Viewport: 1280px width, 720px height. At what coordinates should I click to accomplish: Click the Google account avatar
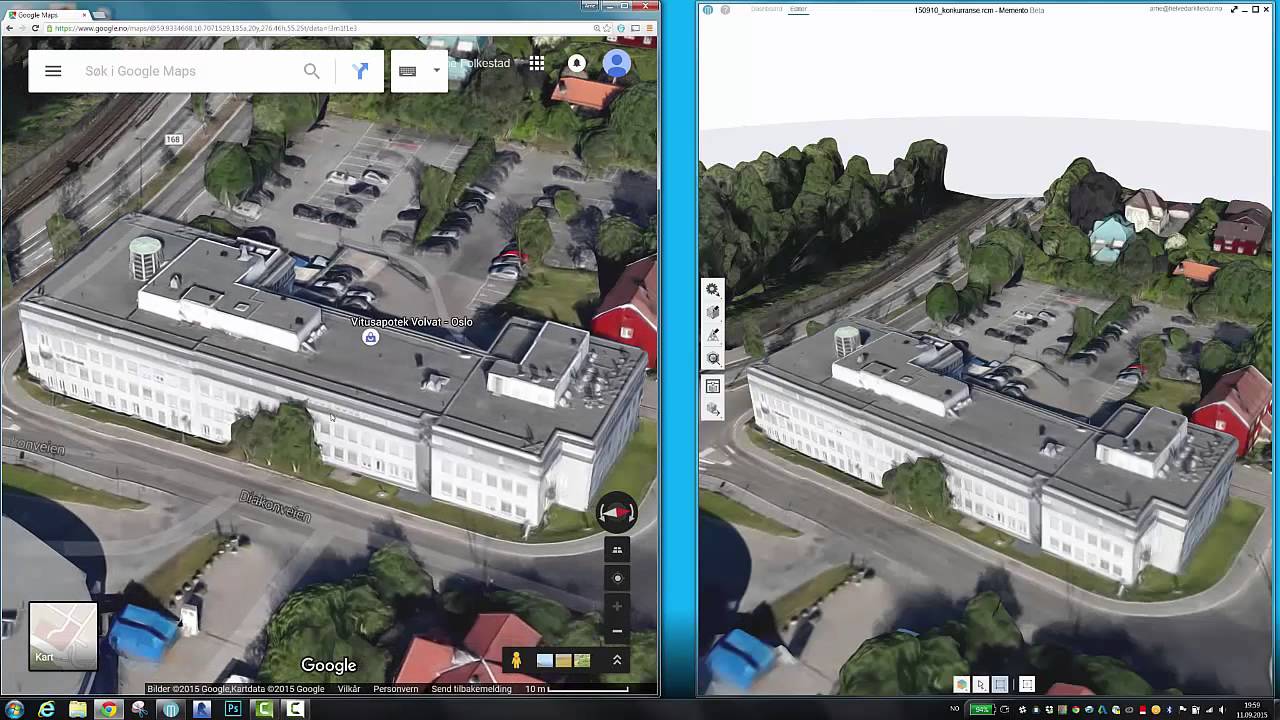coord(617,64)
